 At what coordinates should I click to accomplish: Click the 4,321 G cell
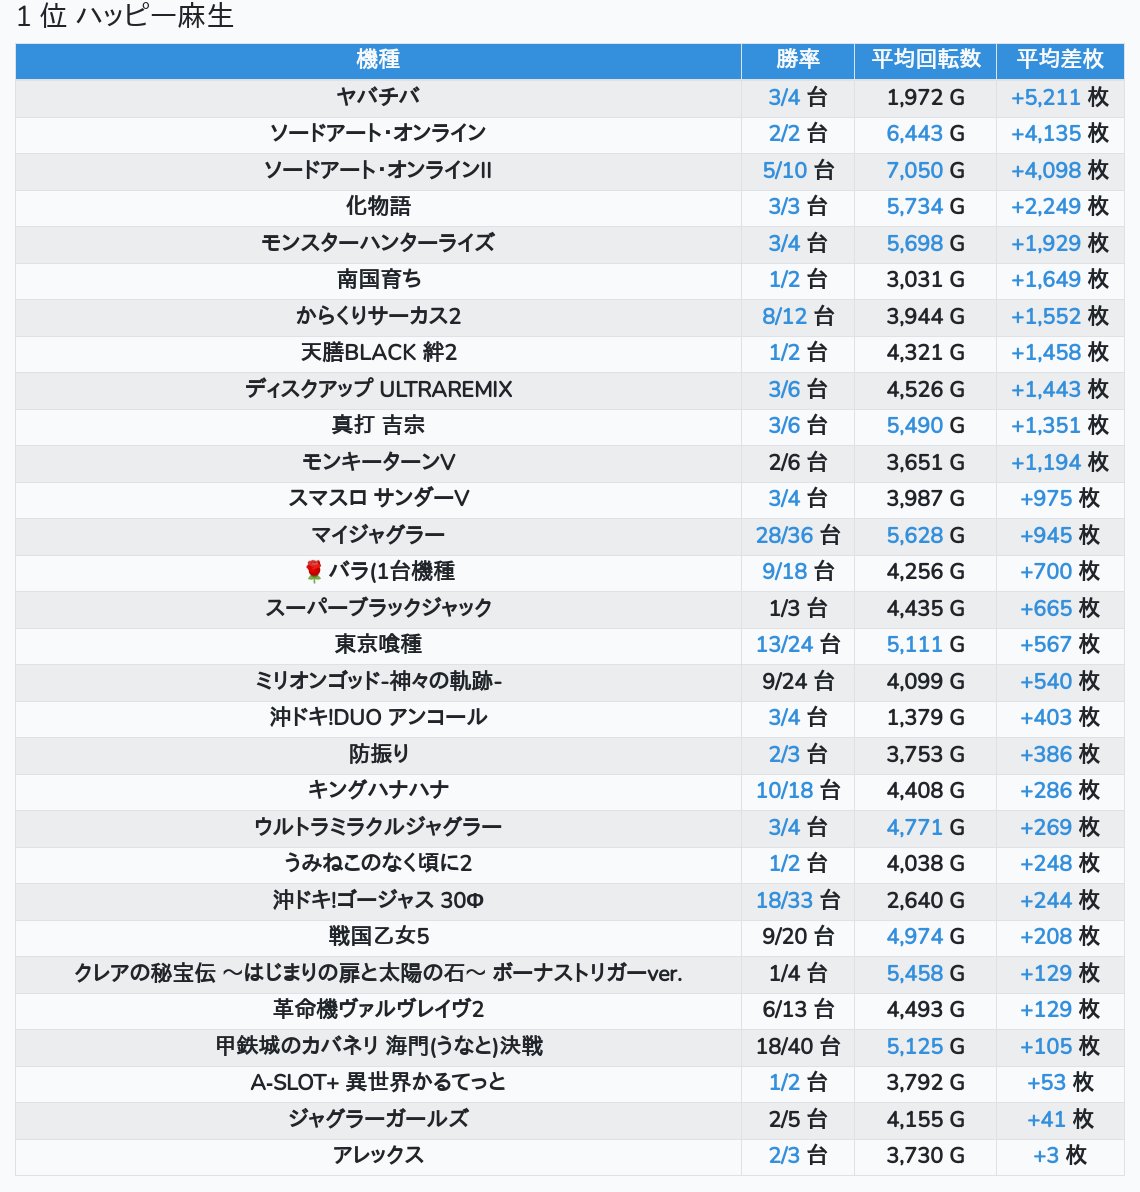(x=925, y=353)
